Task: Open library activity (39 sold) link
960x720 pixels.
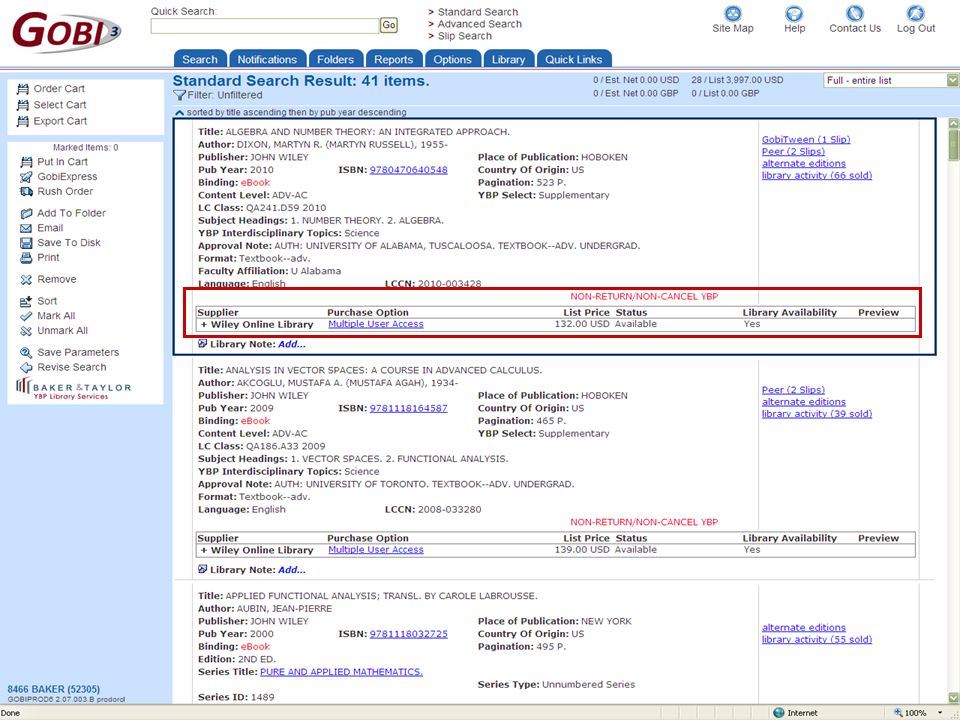Action: coord(817,414)
